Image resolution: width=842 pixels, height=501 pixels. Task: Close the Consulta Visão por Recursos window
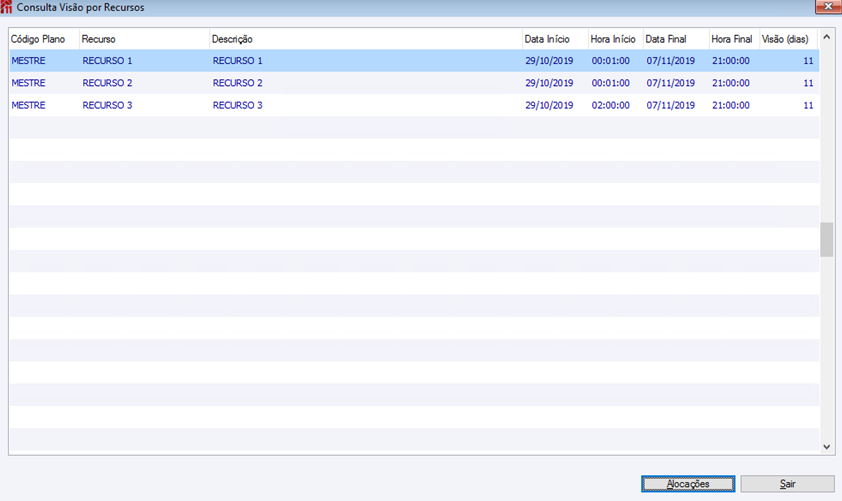828,6
